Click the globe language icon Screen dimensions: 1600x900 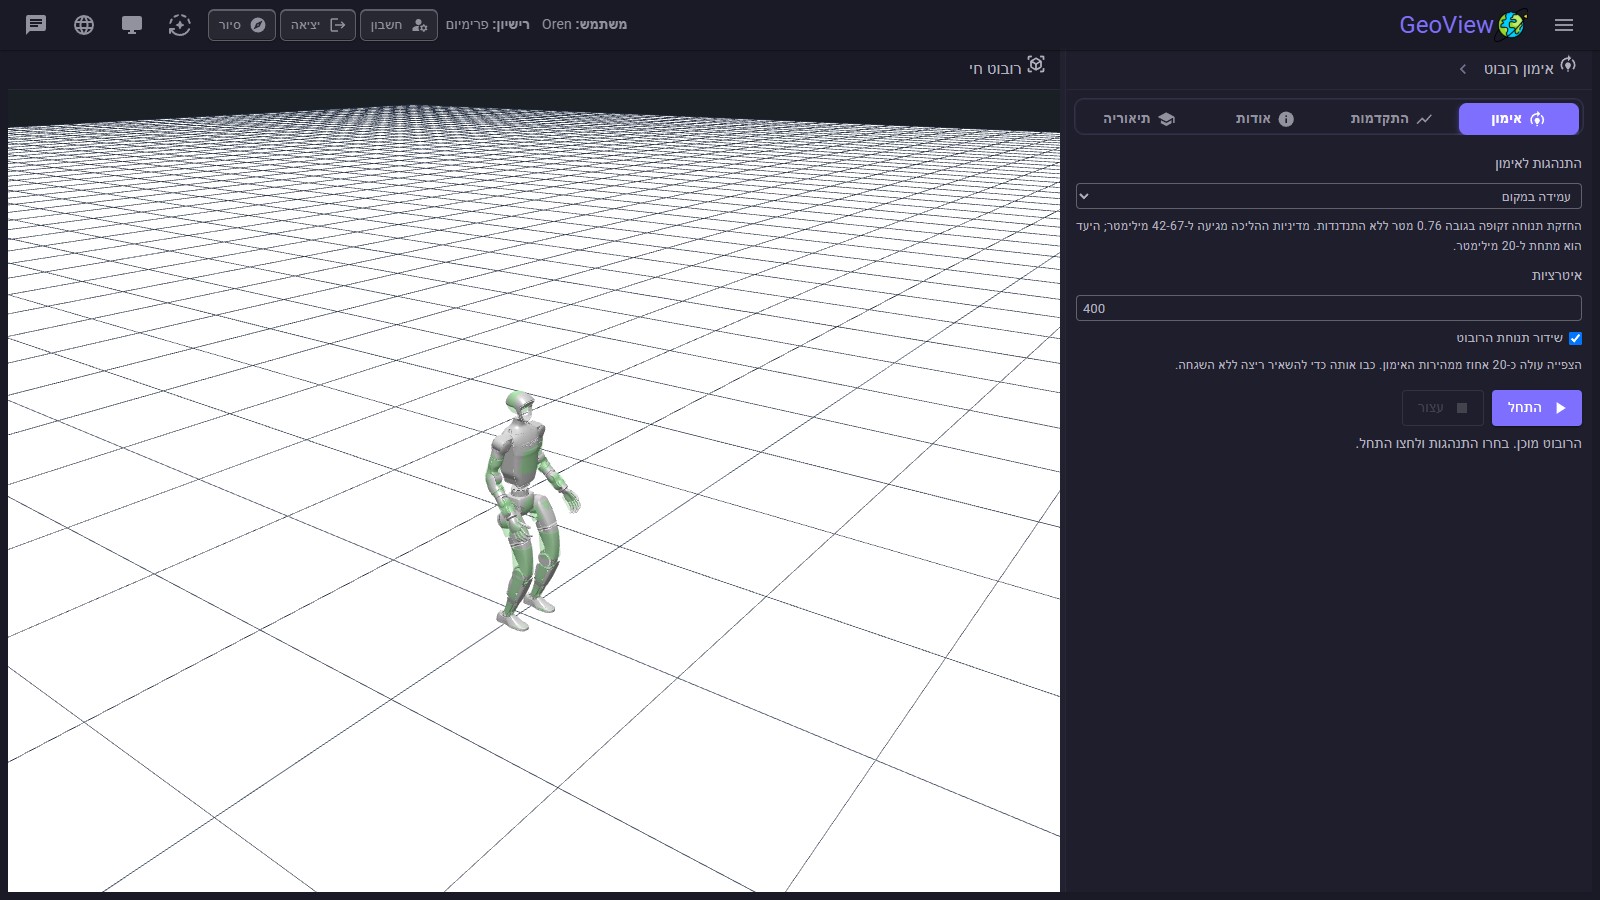tap(84, 25)
